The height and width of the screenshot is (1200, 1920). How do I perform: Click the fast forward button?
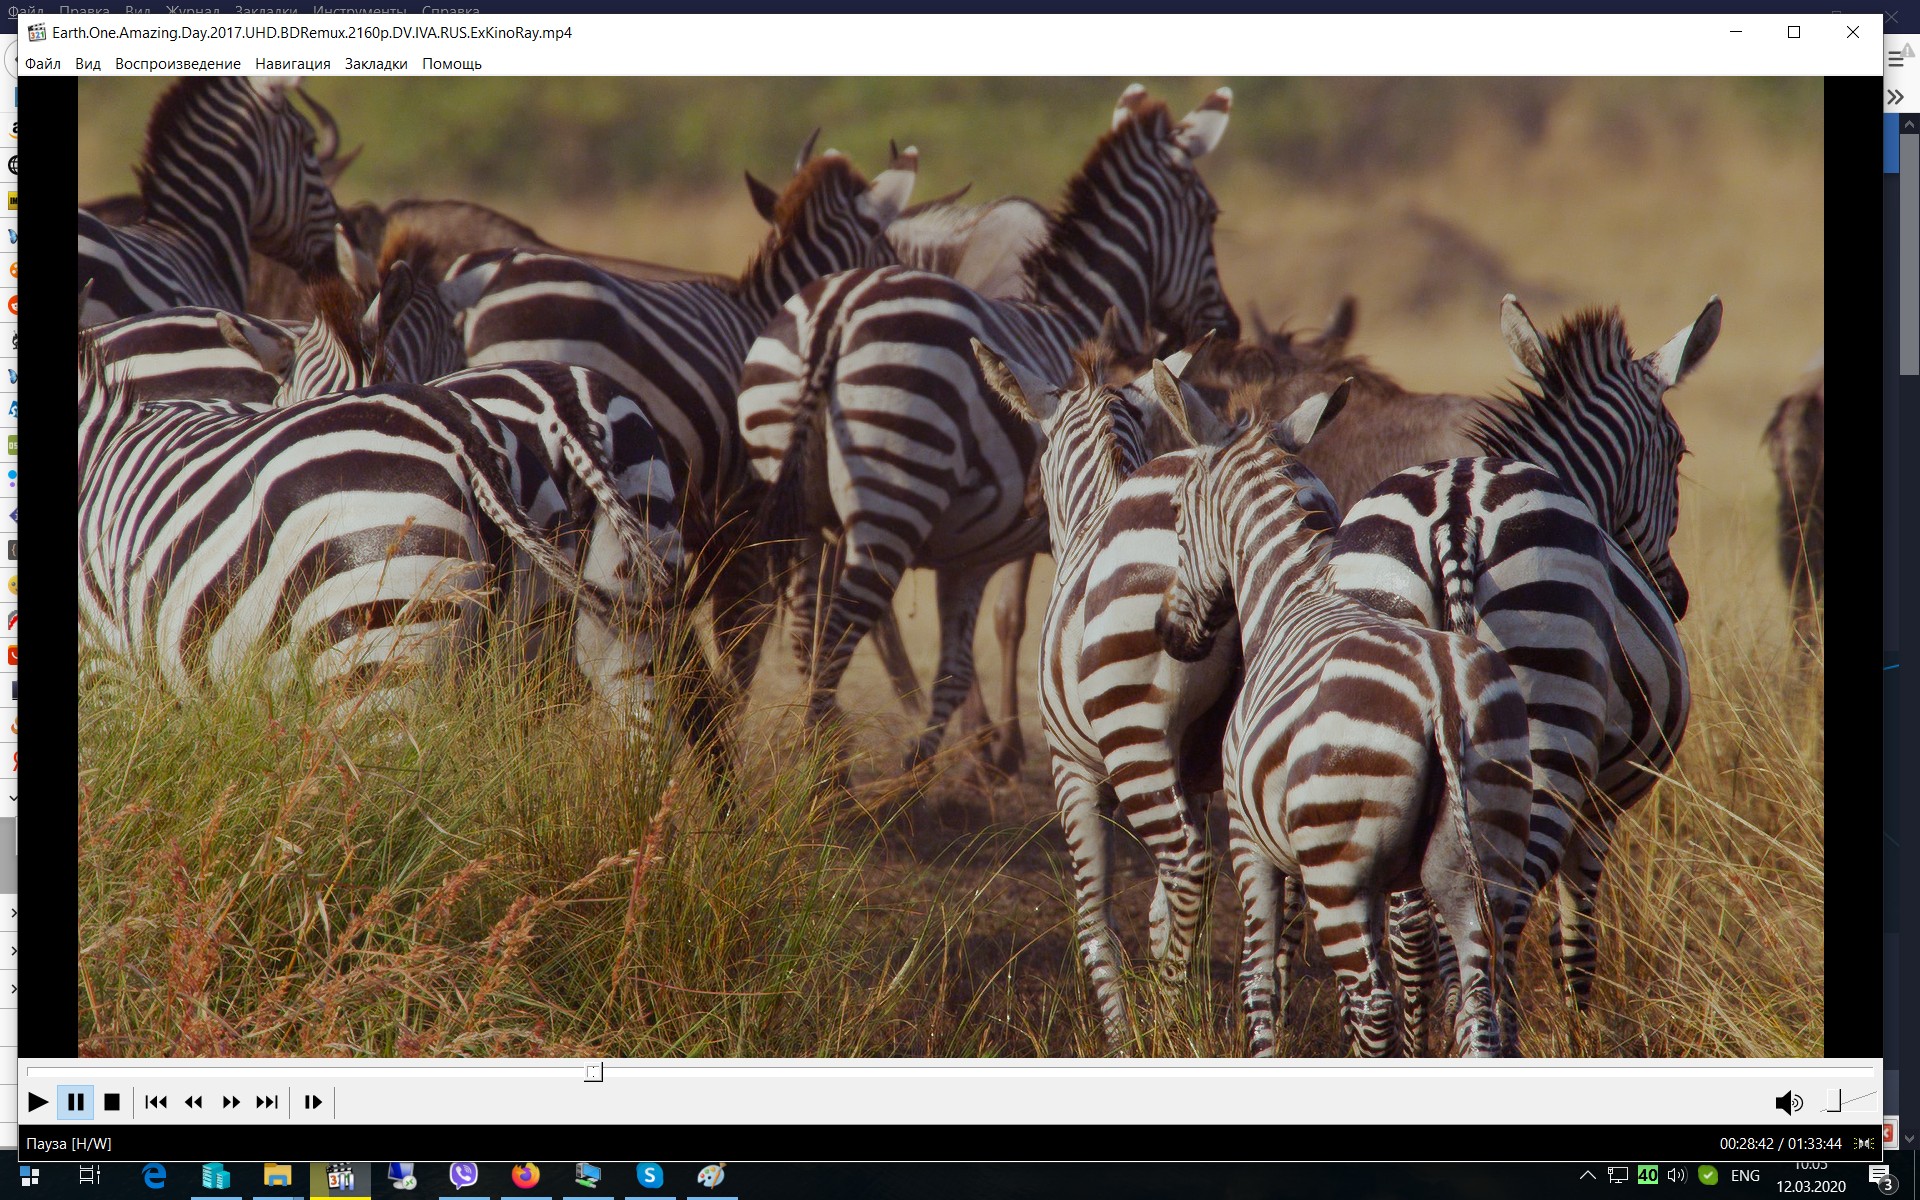point(231,1102)
